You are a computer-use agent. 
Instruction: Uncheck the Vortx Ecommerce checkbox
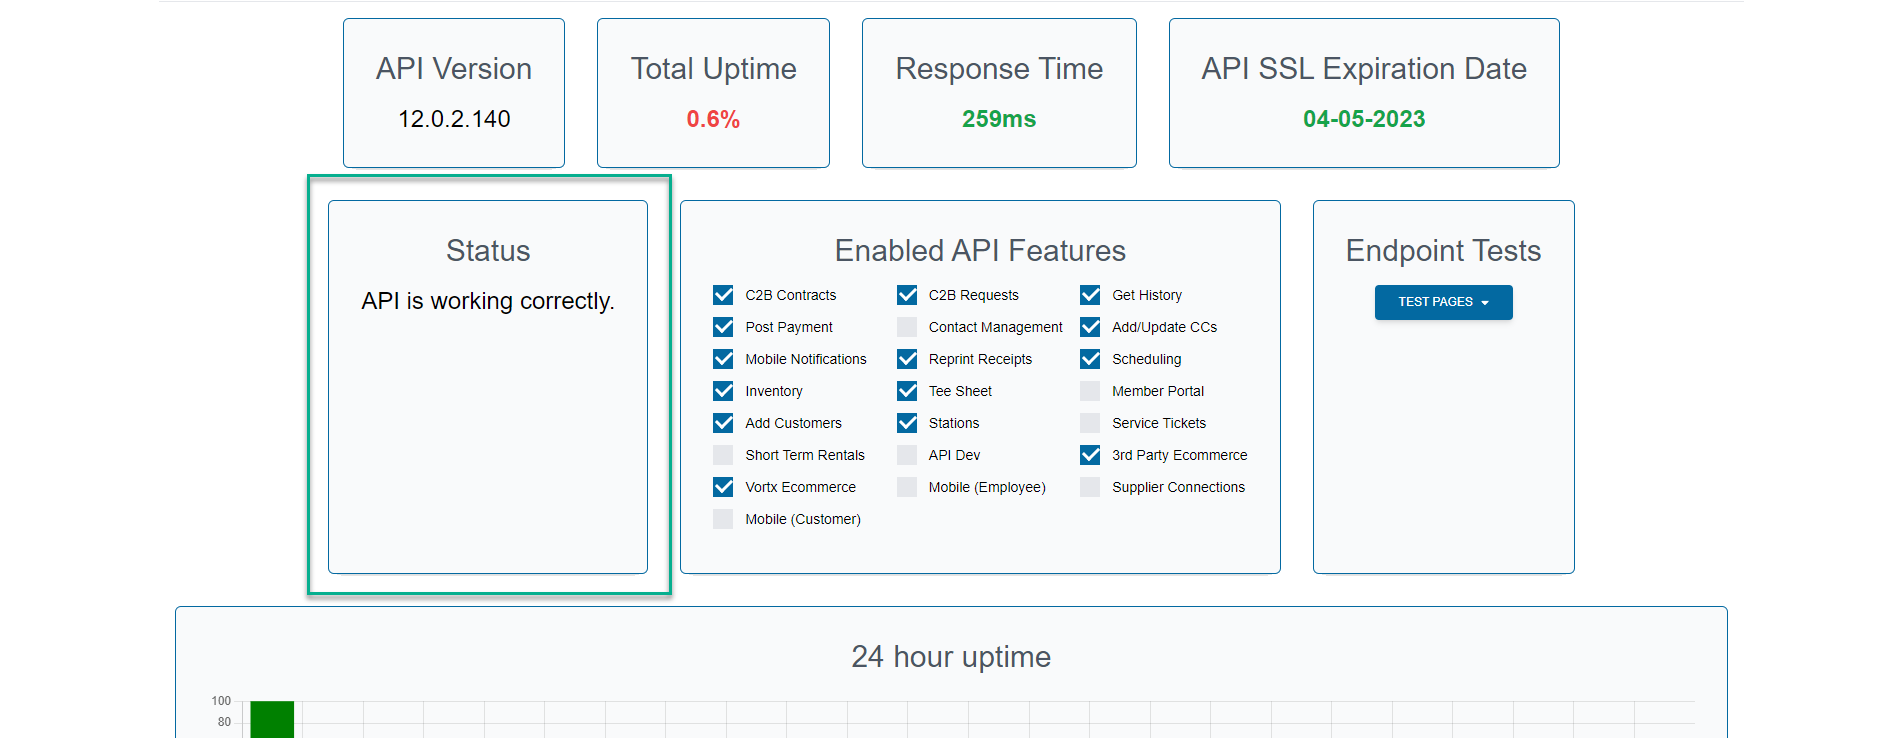pyautogui.click(x=723, y=487)
